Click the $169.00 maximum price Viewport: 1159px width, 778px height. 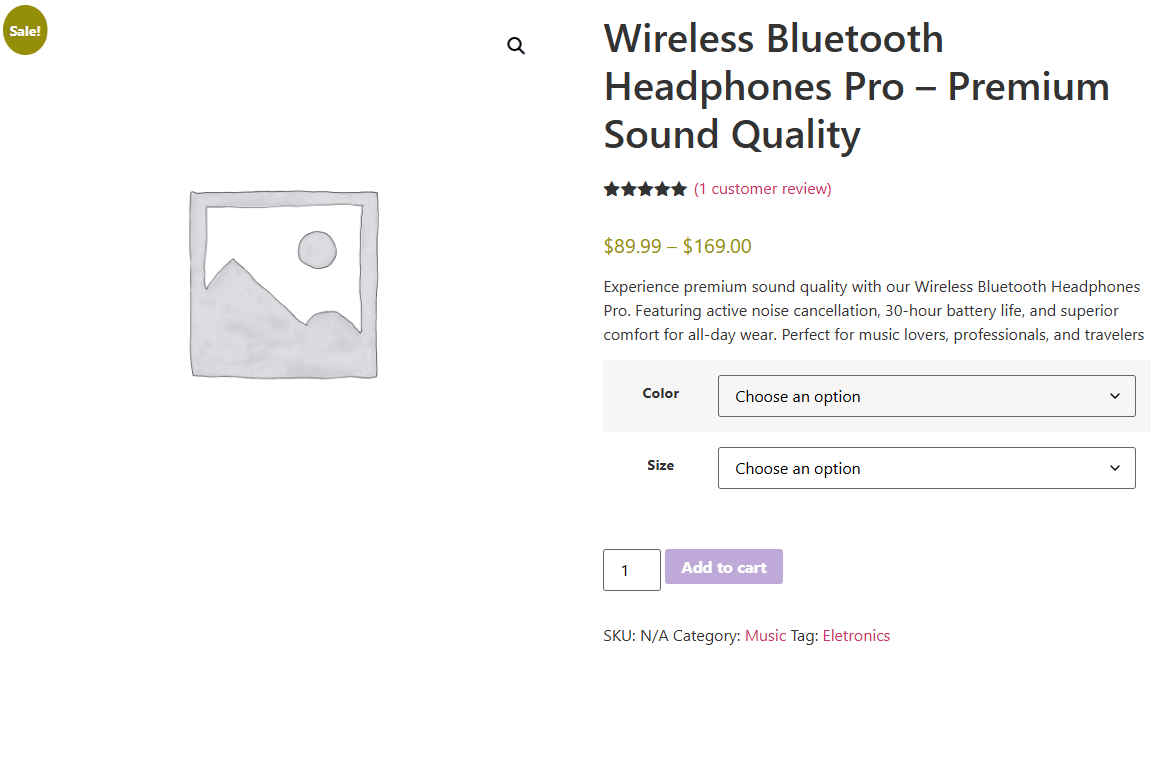coord(717,247)
